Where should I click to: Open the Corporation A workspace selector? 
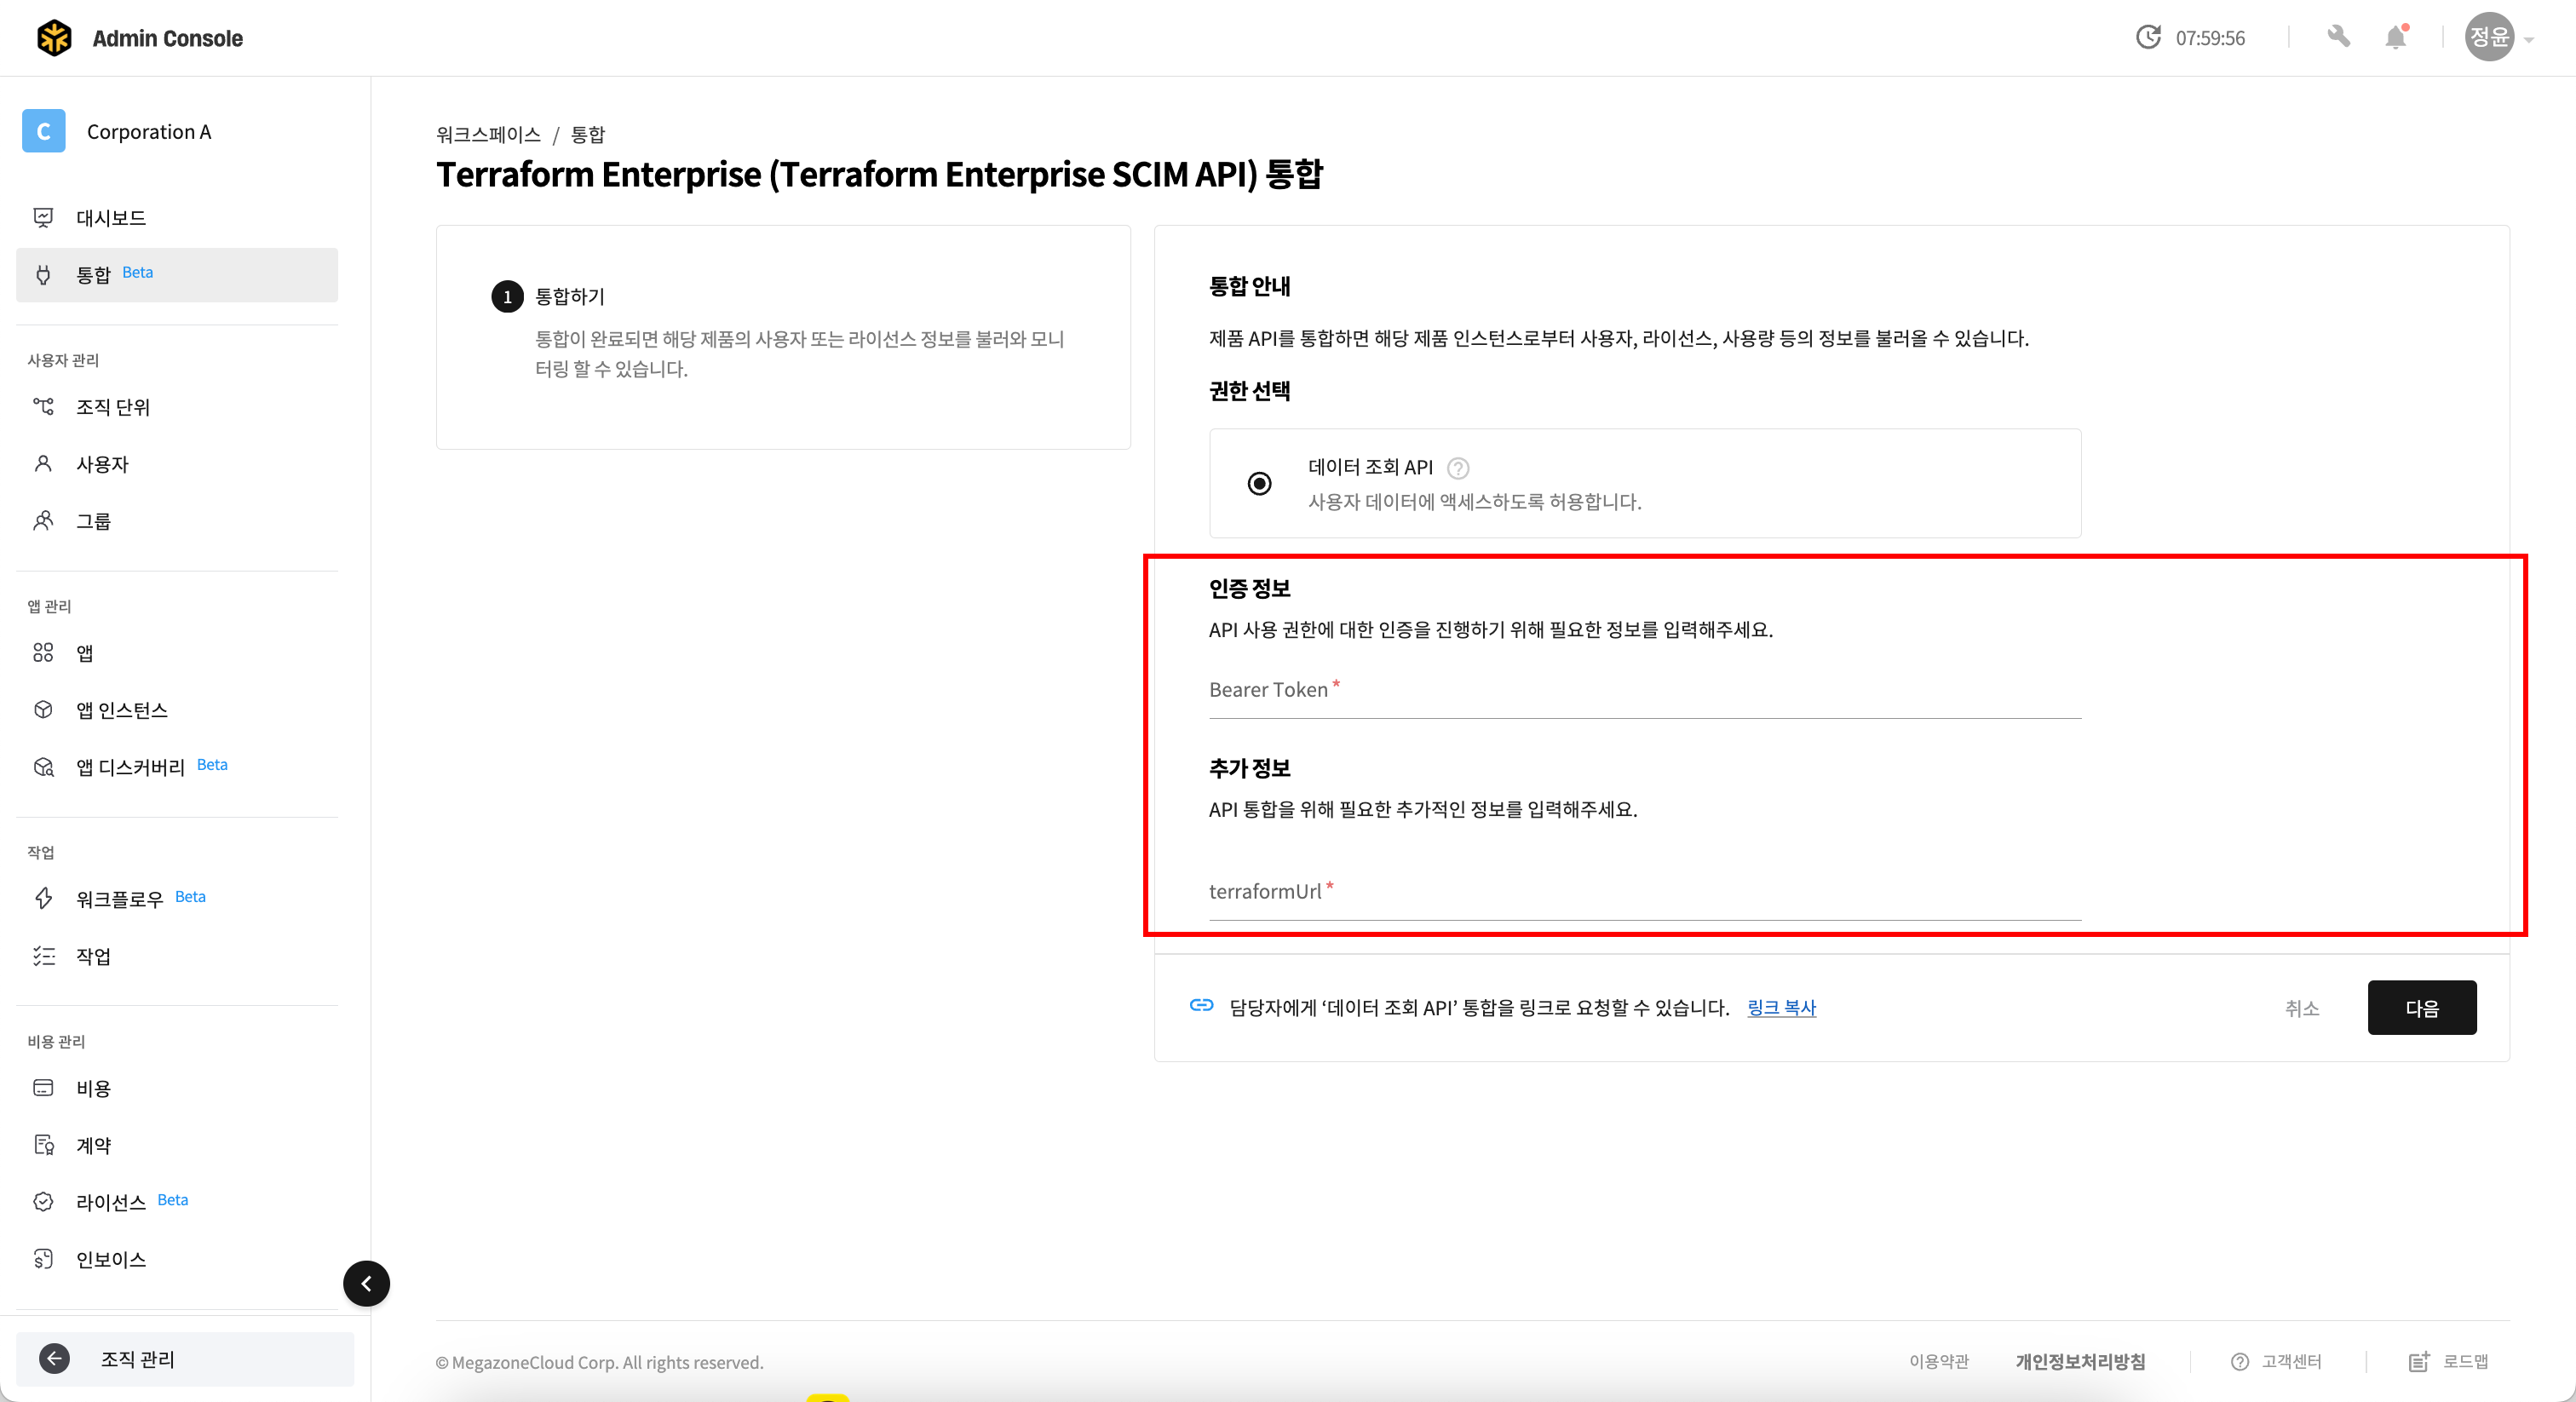coord(148,132)
